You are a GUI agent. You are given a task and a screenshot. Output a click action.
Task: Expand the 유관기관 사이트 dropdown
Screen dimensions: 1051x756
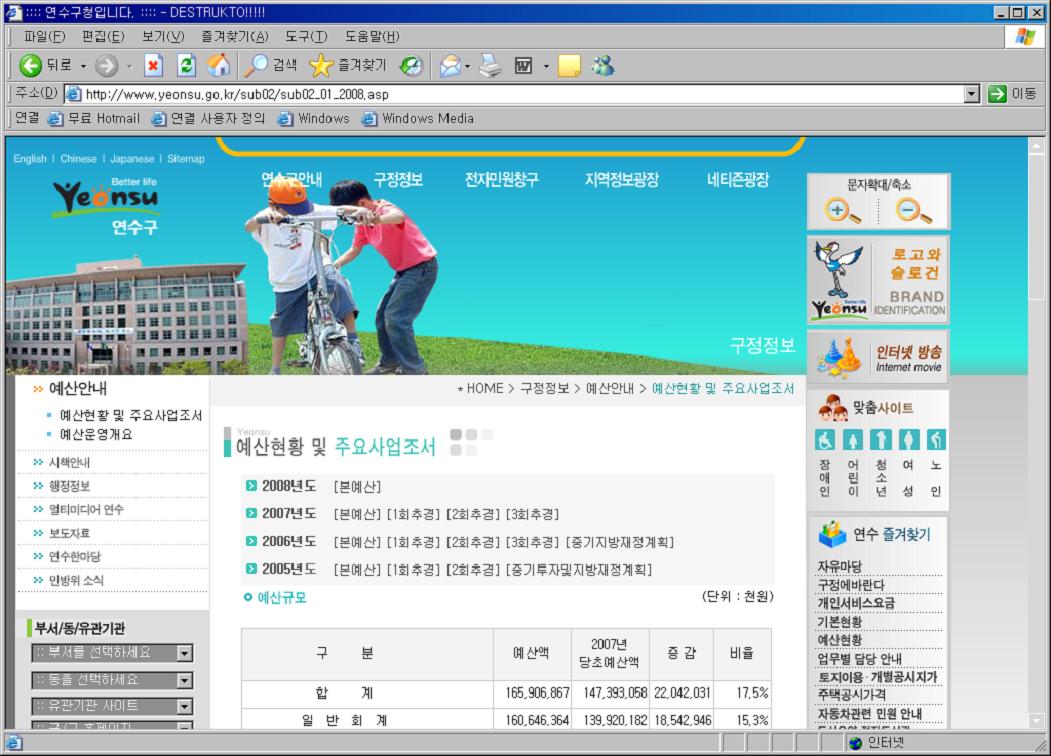tap(184, 706)
